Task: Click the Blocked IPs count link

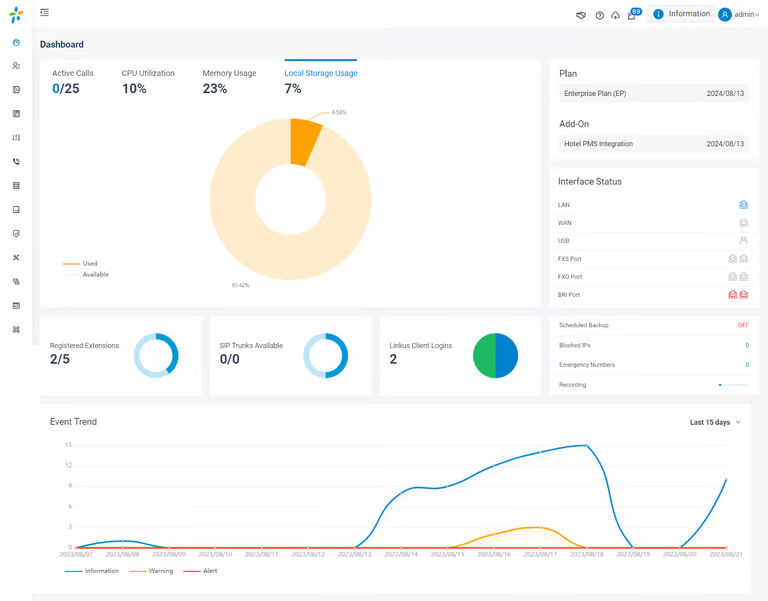Action: click(746, 345)
